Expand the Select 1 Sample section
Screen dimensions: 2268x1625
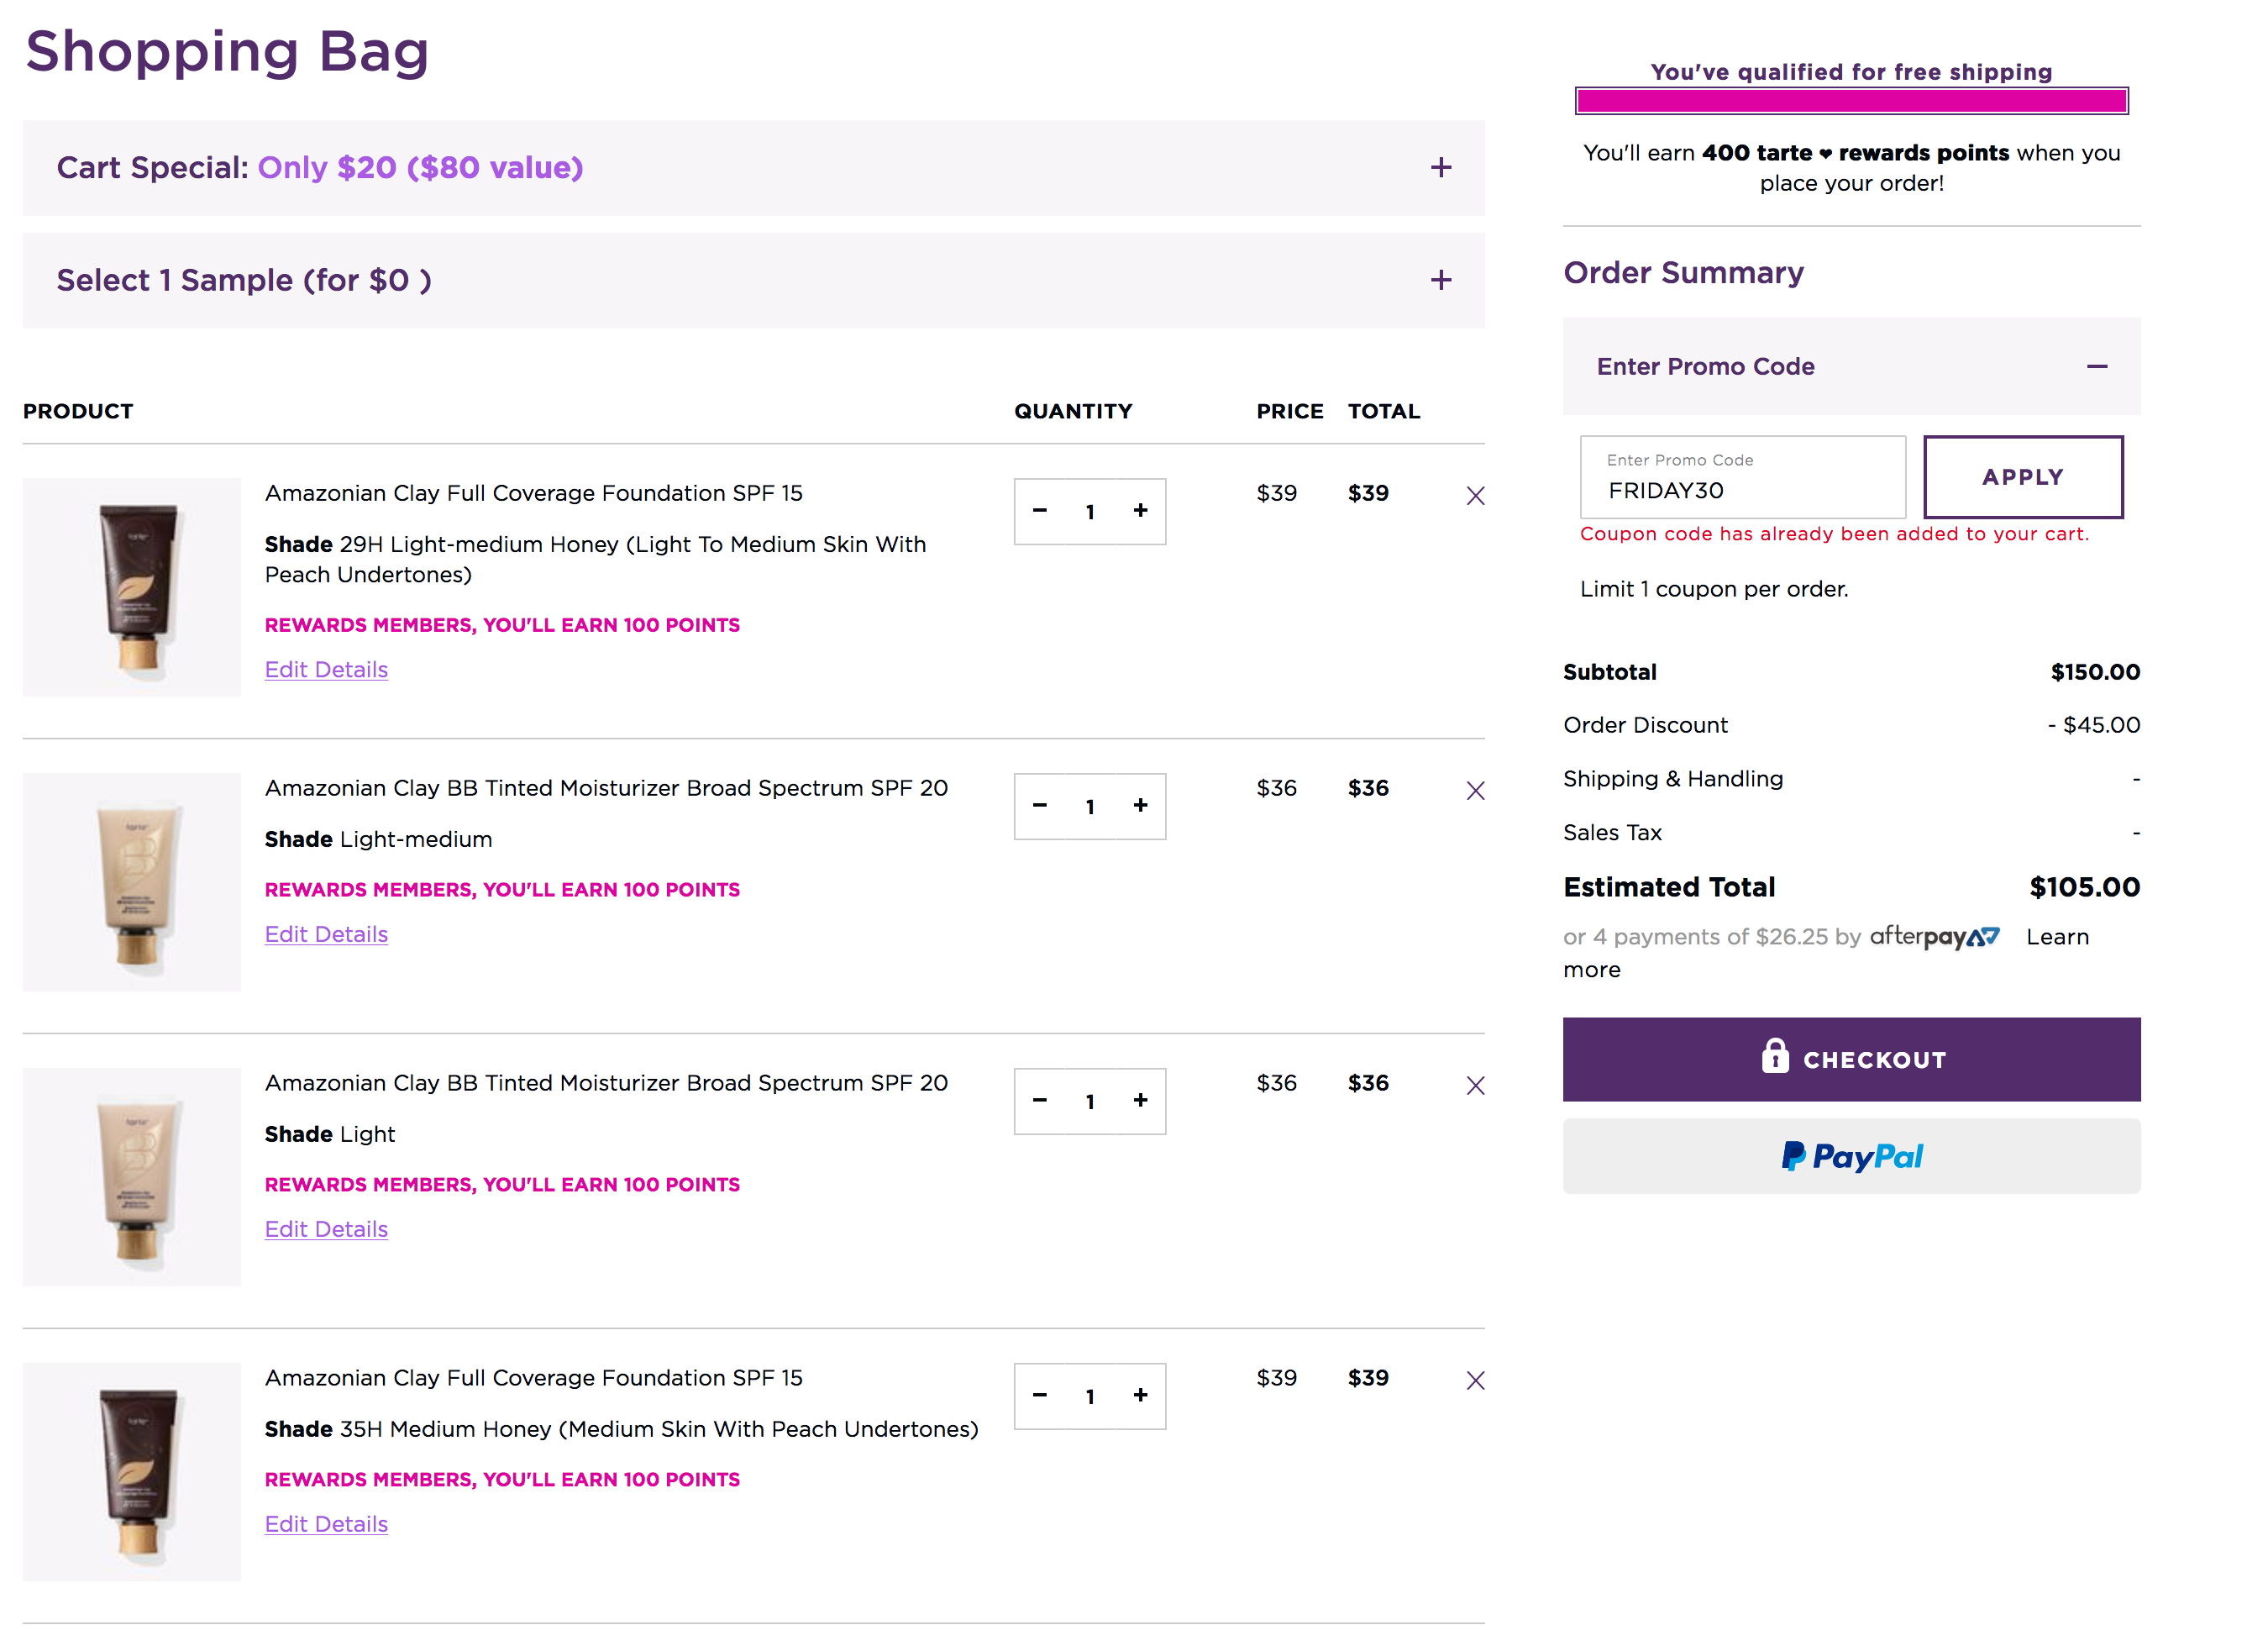coord(753,281)
